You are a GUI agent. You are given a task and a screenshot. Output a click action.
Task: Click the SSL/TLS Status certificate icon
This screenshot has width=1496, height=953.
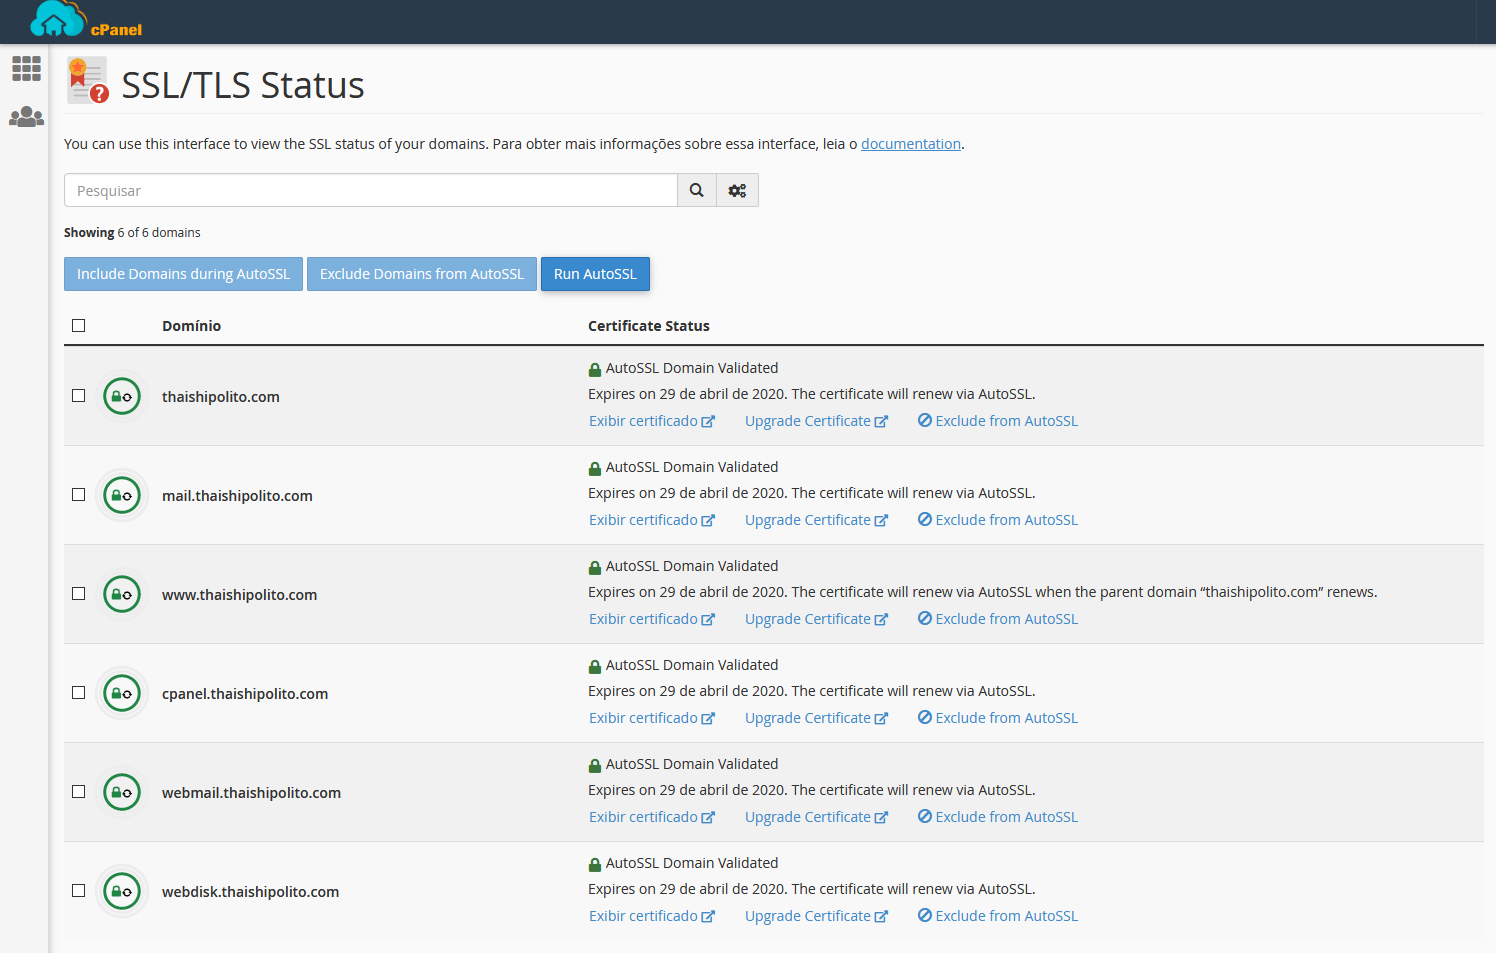tap(87, 81)
